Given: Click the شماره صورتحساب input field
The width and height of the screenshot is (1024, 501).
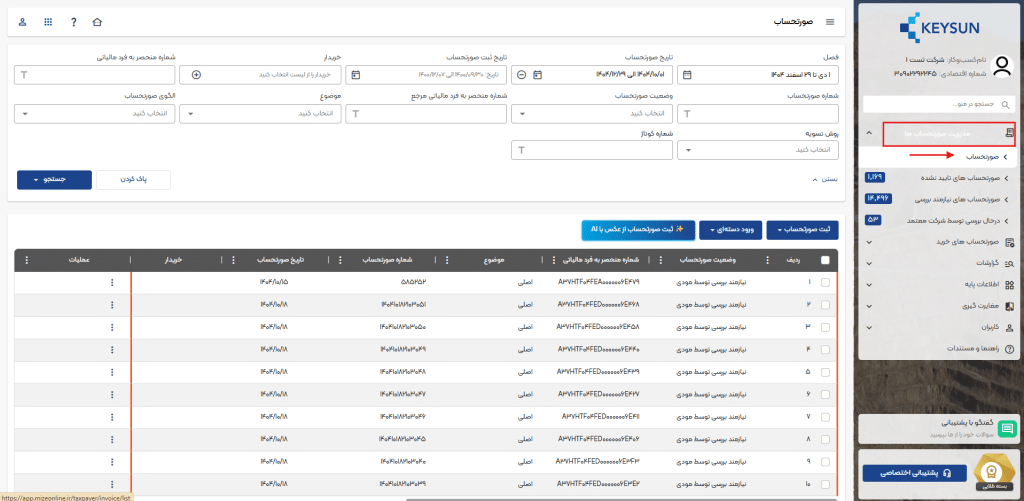Looking at the screenshot, I should [758, 114].
